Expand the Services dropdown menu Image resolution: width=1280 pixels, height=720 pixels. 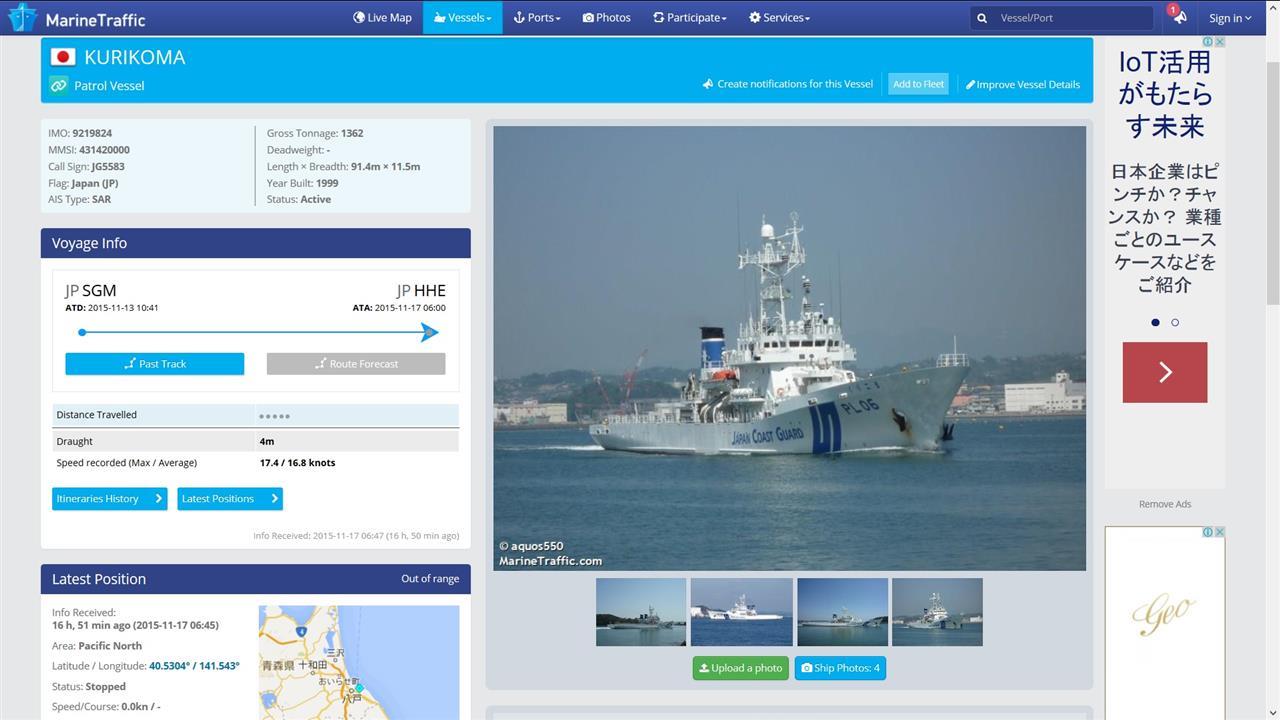[779, 17]
